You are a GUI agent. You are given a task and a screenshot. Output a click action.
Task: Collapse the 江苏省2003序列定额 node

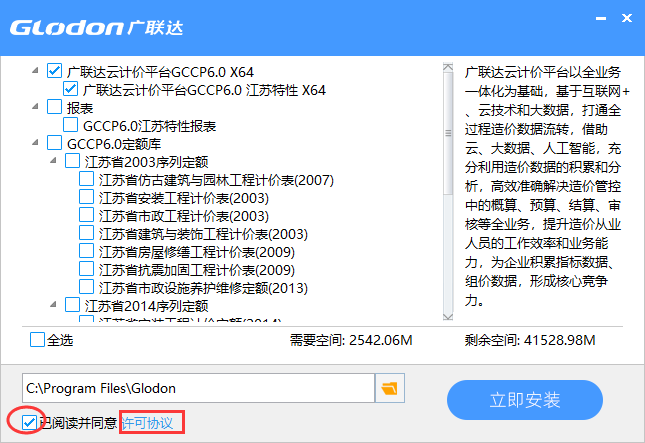[53, 161]
